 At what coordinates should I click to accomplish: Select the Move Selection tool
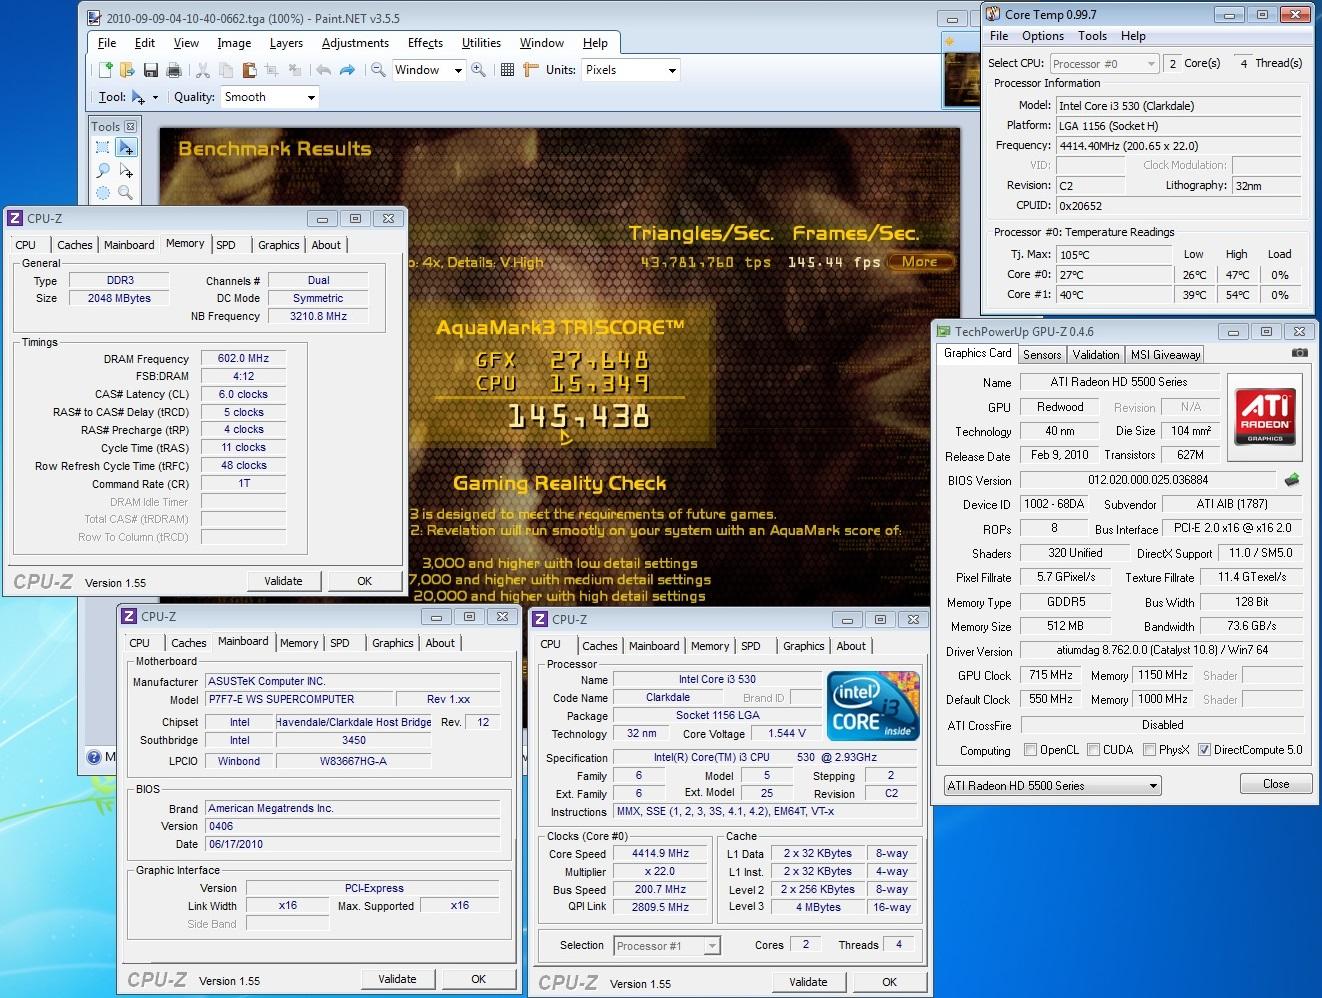point(126,171)
